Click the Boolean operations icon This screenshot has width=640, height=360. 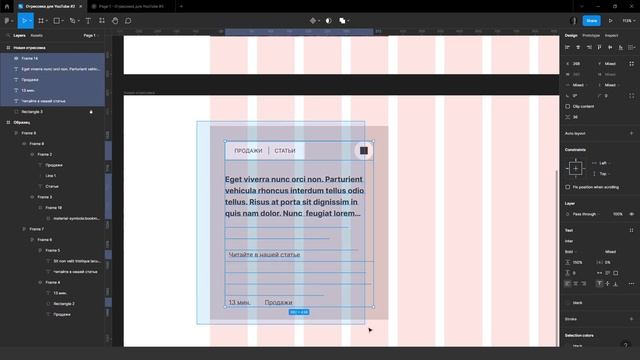pyautogui.click(x=343, y=21)
